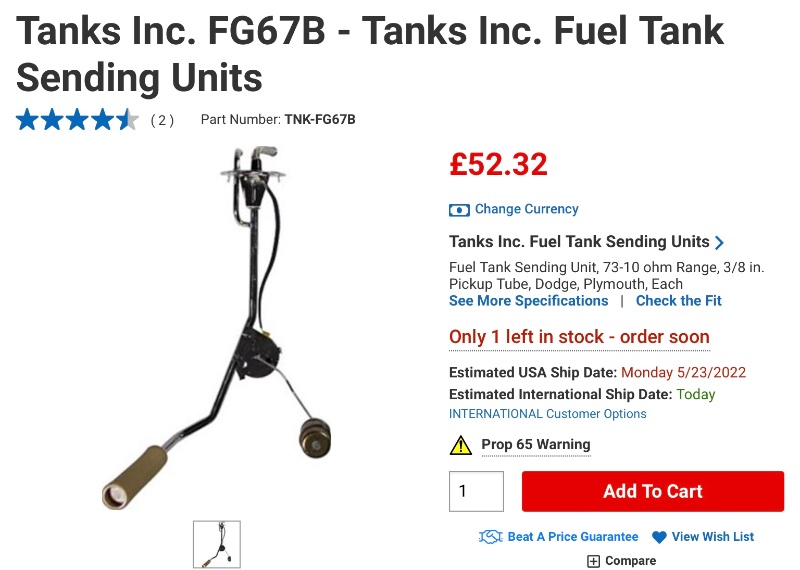Open Beat A Price Guarantee link
Viewport: 800px width, 570px height.
click(x=572, y=537)
